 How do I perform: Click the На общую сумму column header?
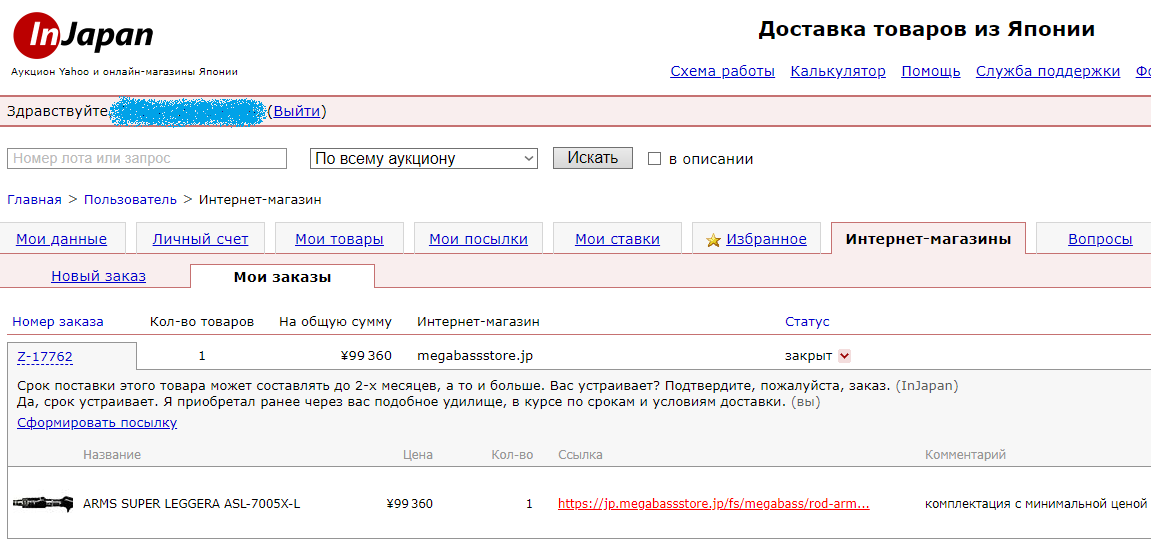click(335, 322)
